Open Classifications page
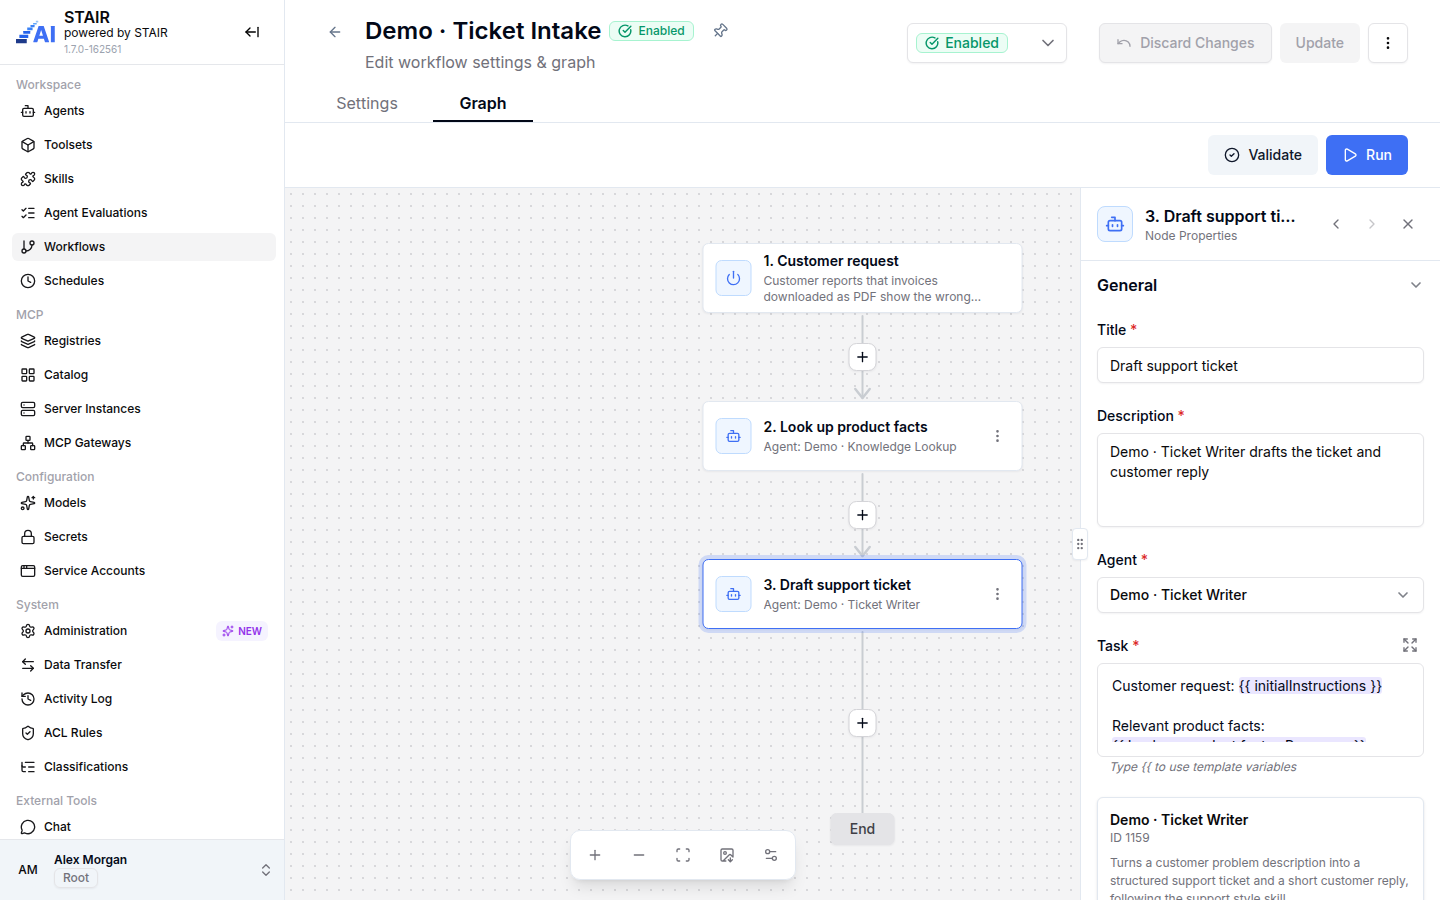 pos(144,767)
